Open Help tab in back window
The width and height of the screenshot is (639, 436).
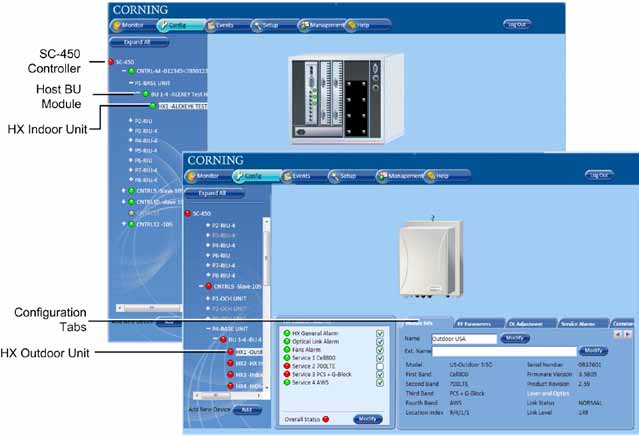[x=367, y=25]
